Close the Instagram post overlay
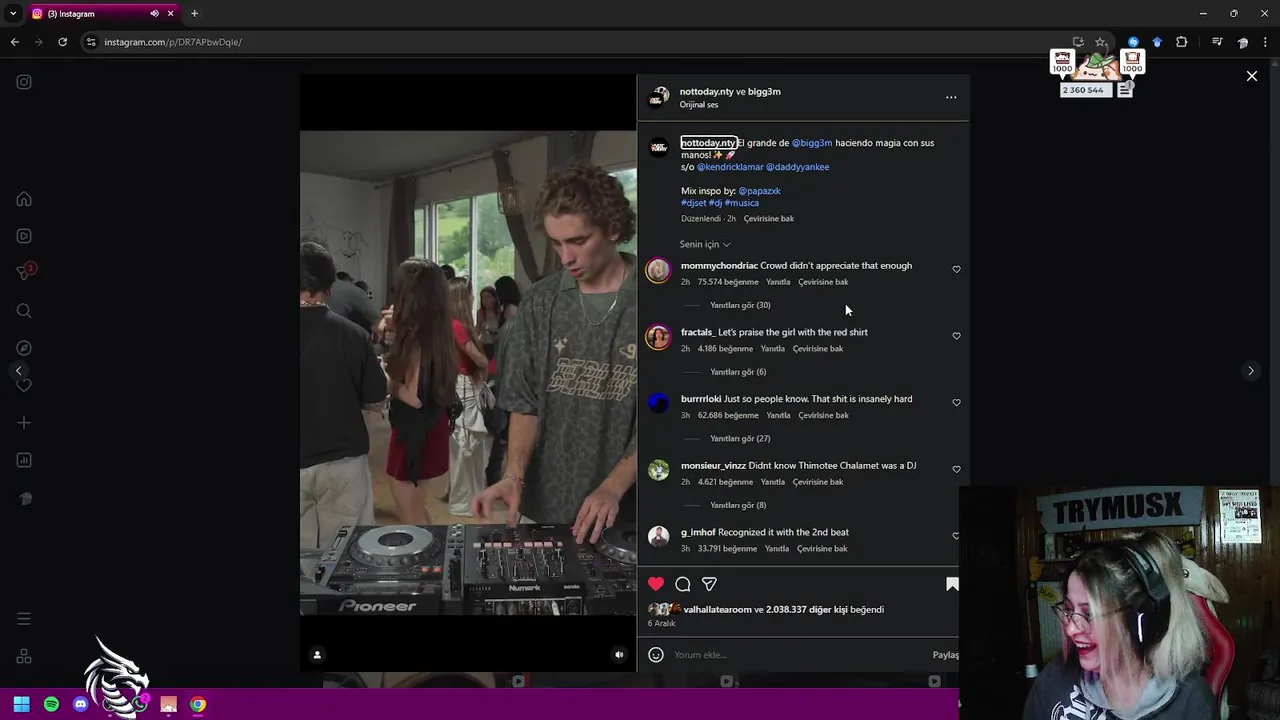The image size is (1280, 720). tap(1251, 76)
